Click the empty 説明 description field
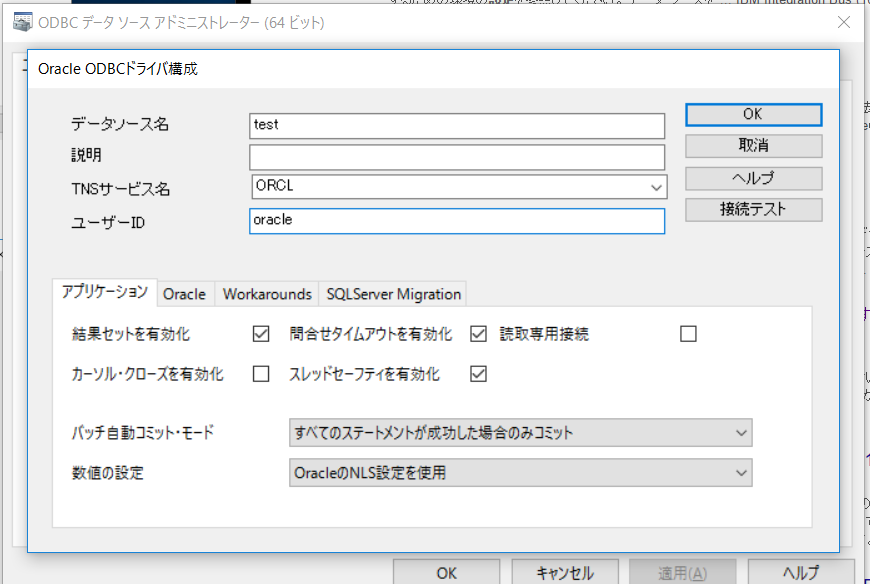Image resolution: width=870 pixels, height=584 pixels. (x=457, y=158)
